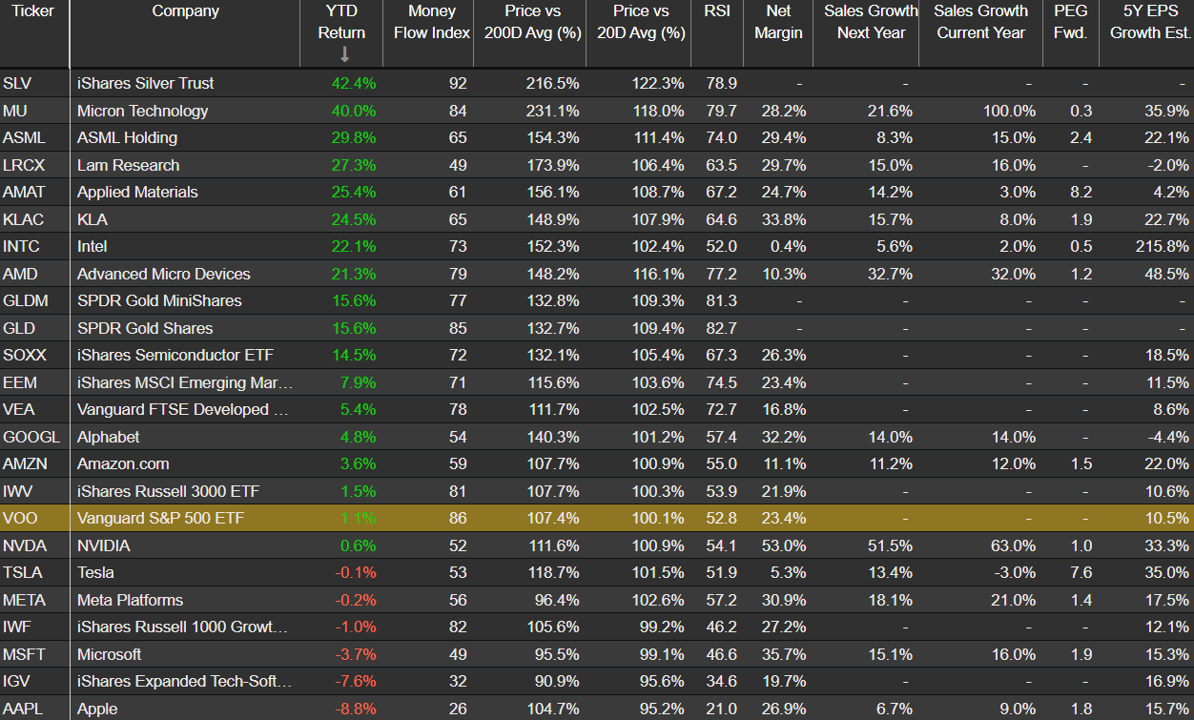Select the INTC ticker cell
Viewport: 1194px width, 720px height.
click(x=21, y=247)
